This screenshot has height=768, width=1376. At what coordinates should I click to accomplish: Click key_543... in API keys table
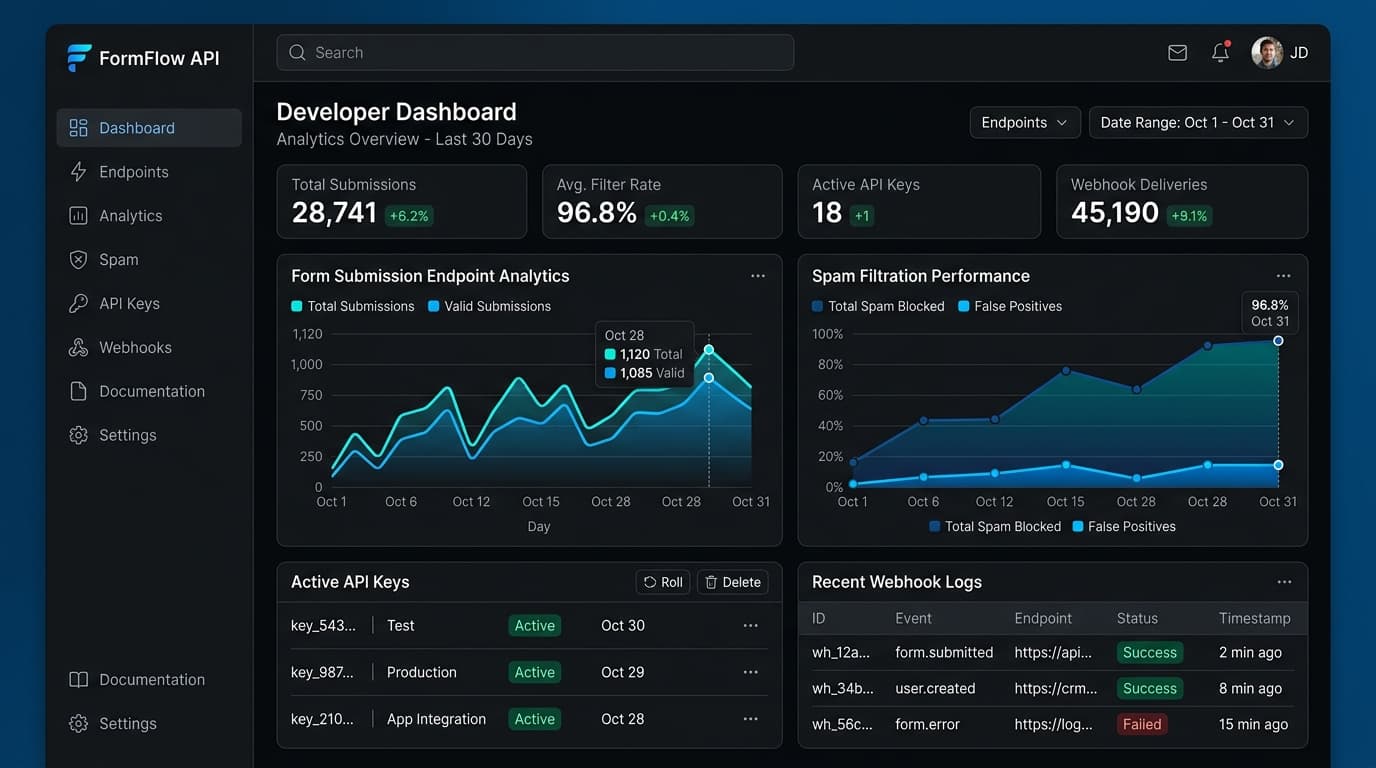point(322,626)
